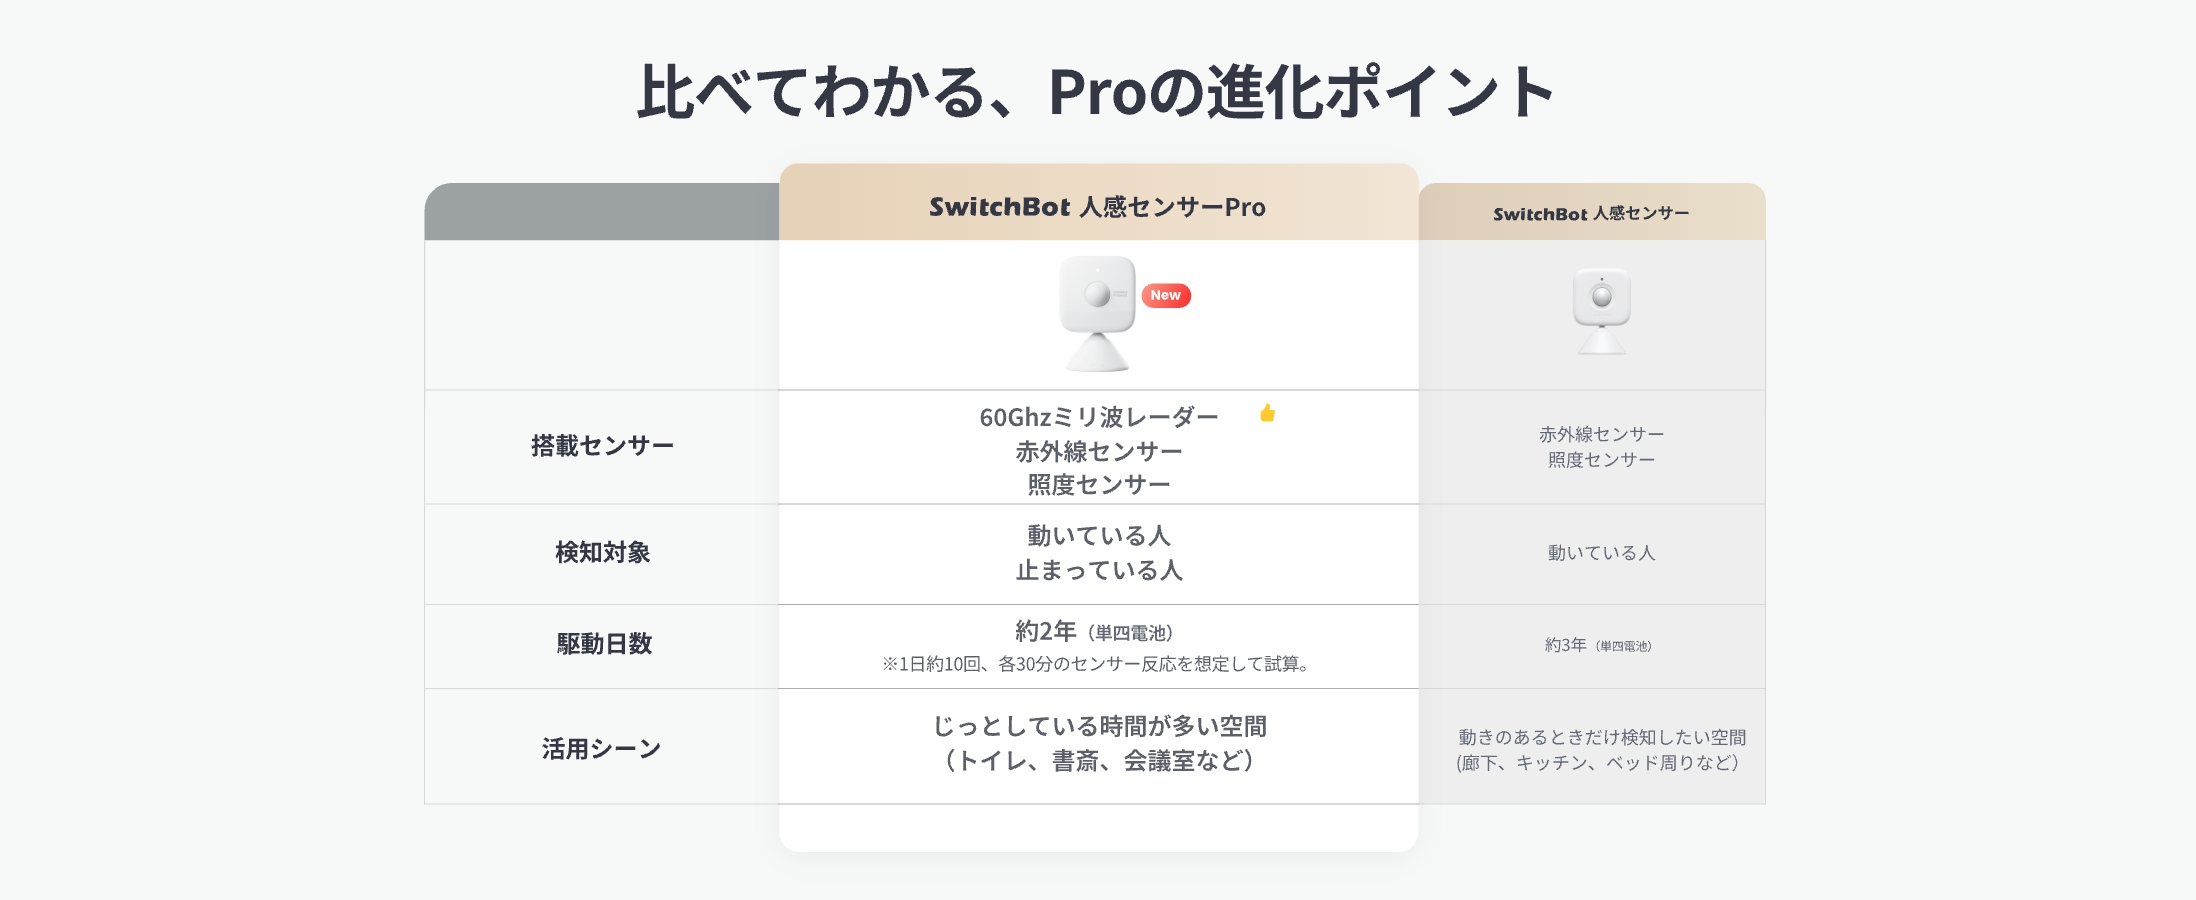Click 止まっている人 in the Pro column

coord(1099,570)
